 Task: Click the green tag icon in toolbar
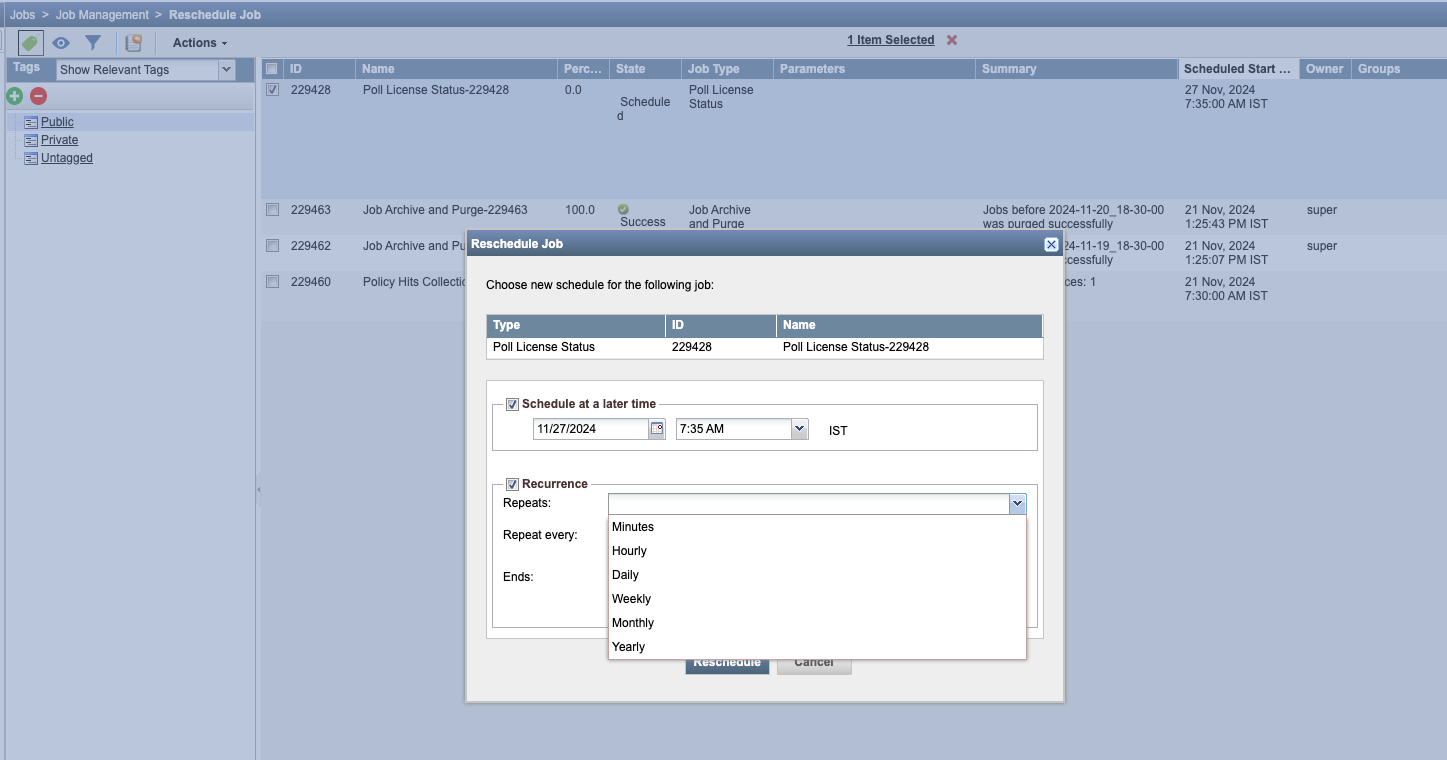(x=30, y=43)
